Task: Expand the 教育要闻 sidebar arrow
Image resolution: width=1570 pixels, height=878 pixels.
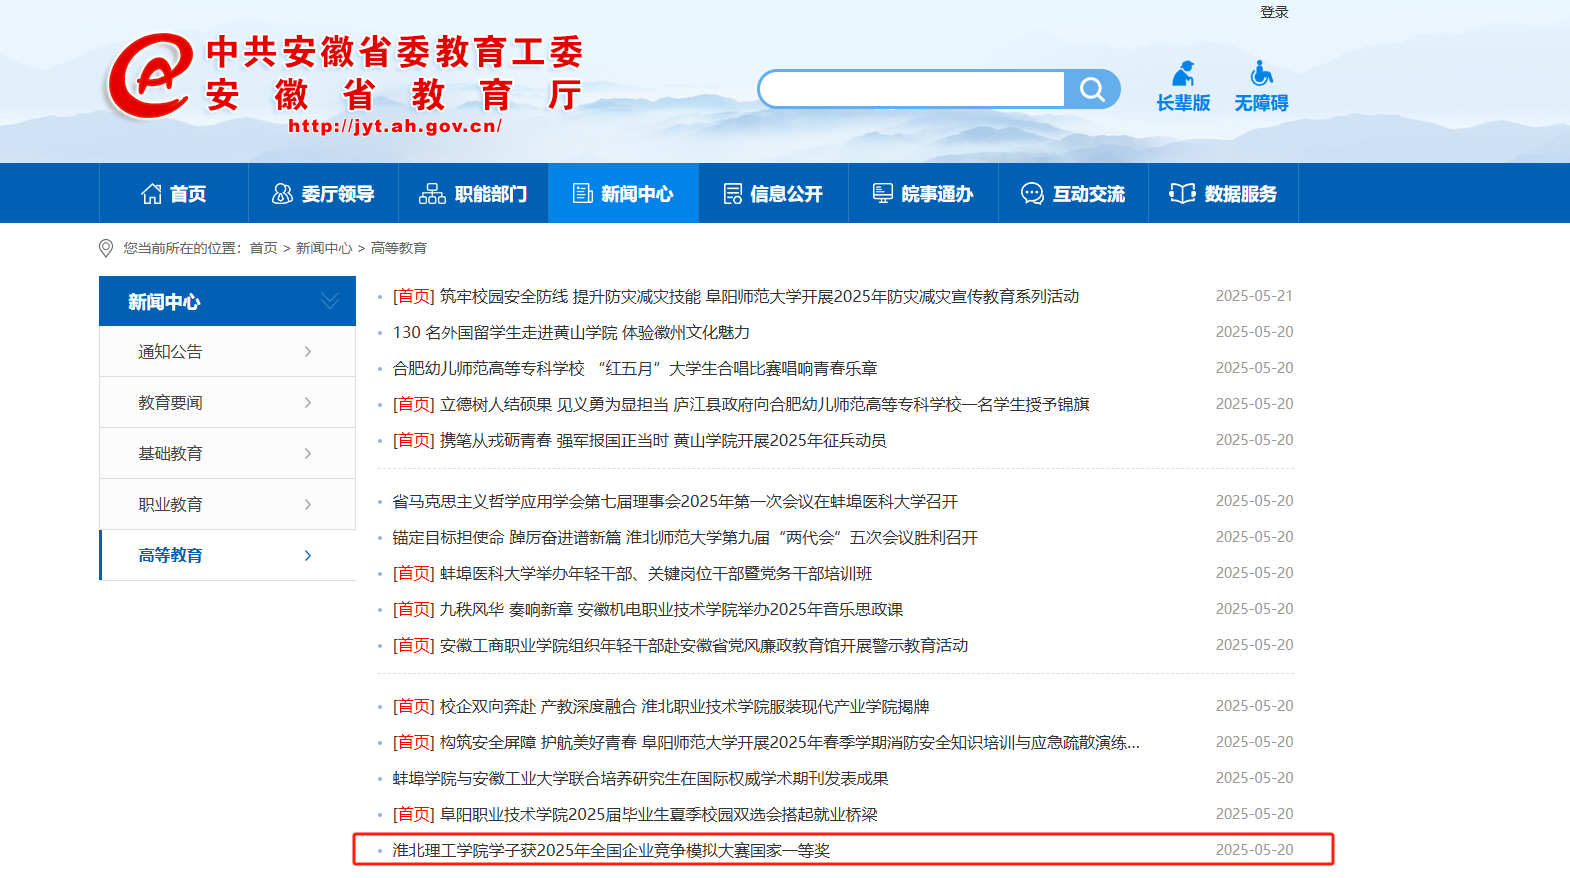Action: (x=308, y=403)
